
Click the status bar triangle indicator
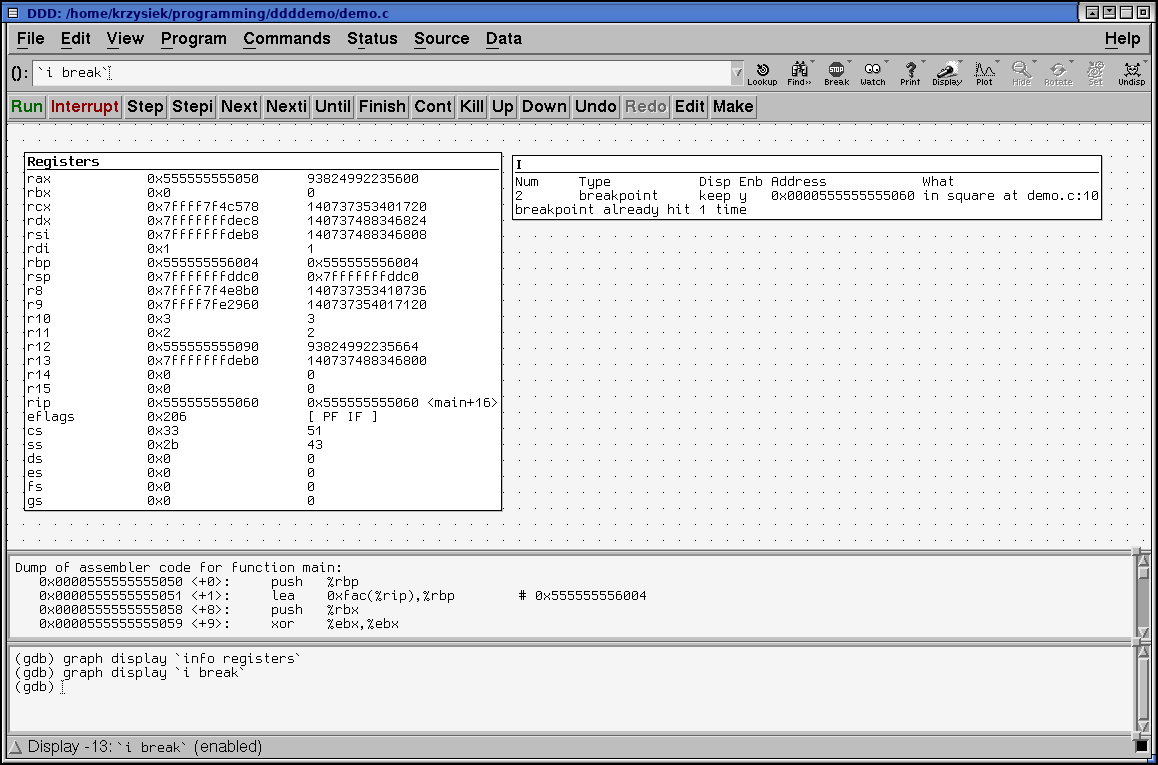coord(16,747)
